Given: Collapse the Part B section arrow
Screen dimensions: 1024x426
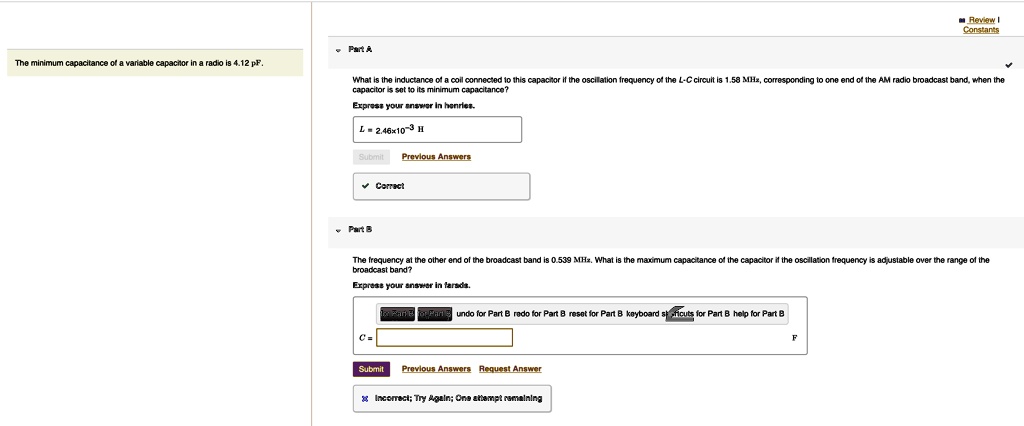Looking at the screenshot, I should [x=338, y=231].
